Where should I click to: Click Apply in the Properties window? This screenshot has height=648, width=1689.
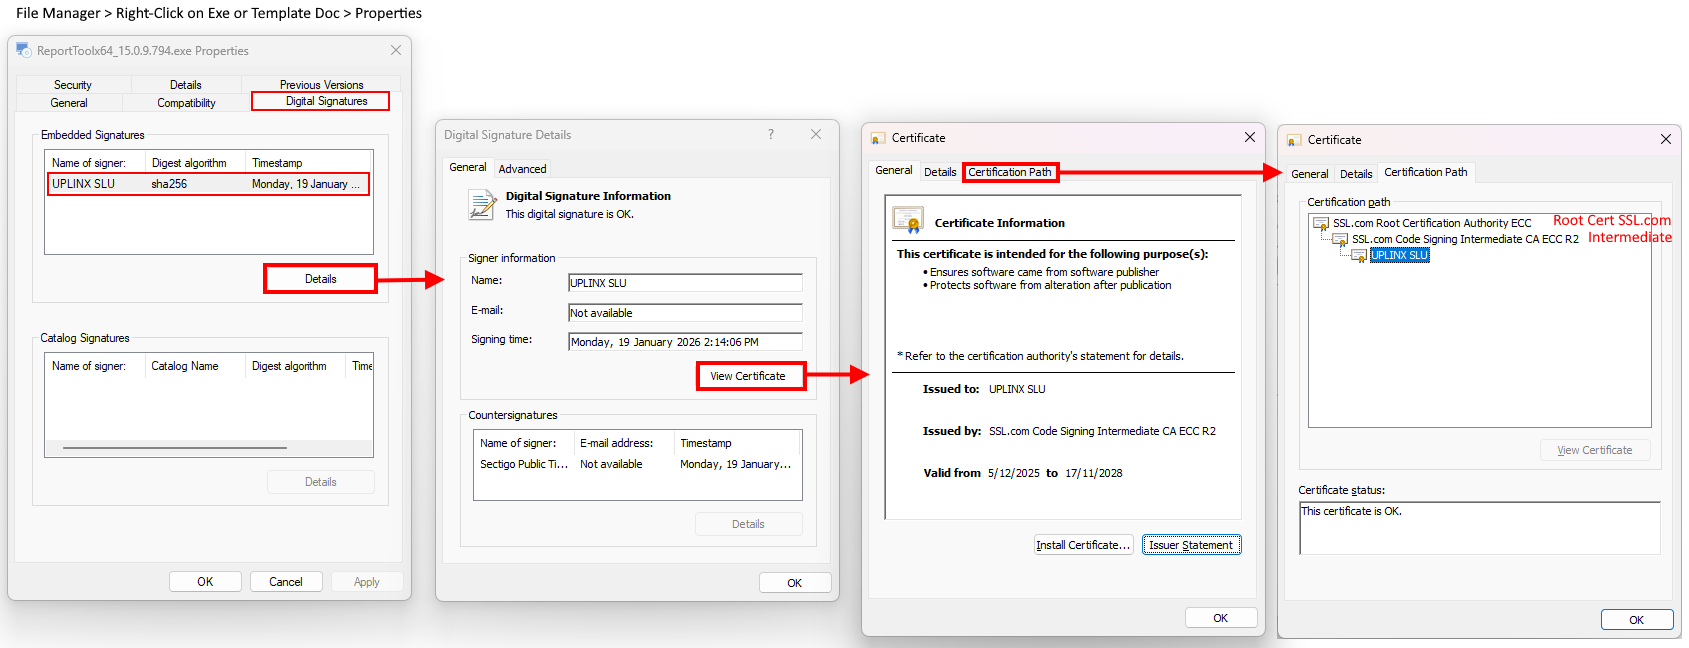(x=367, y=582)
